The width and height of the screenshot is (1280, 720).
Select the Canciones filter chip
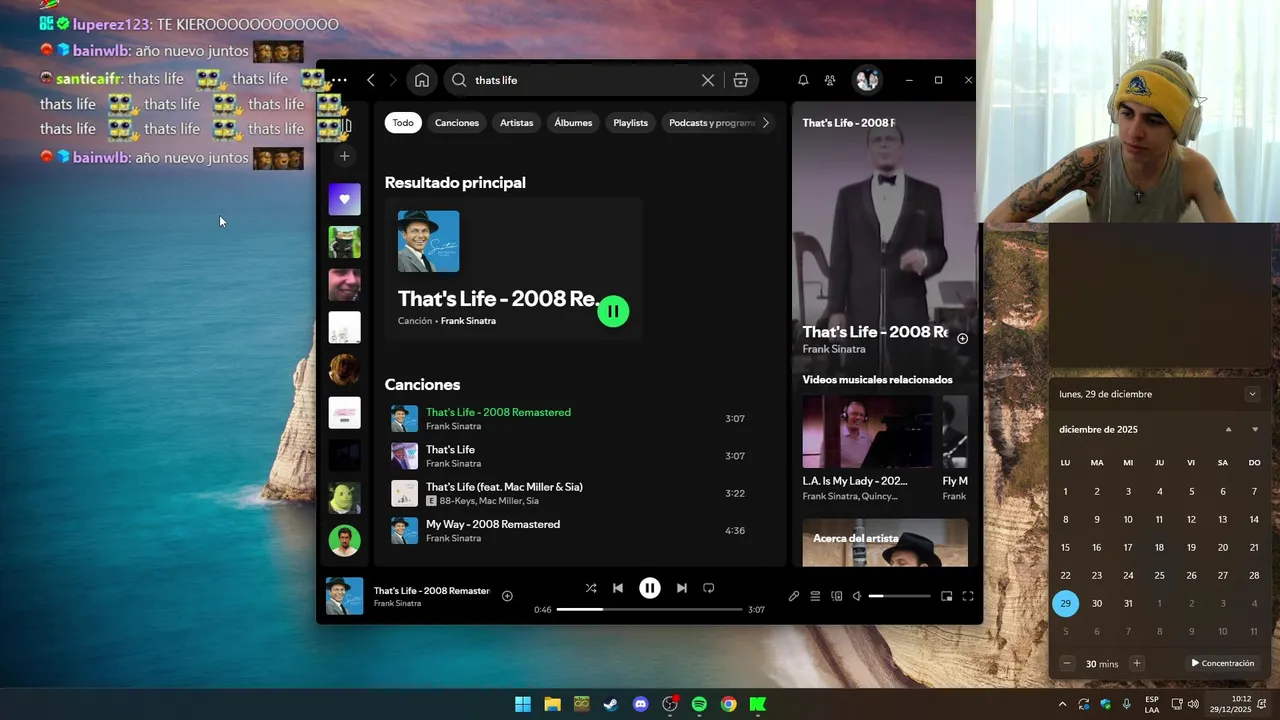pyautogui.click(x=457, y=123)
